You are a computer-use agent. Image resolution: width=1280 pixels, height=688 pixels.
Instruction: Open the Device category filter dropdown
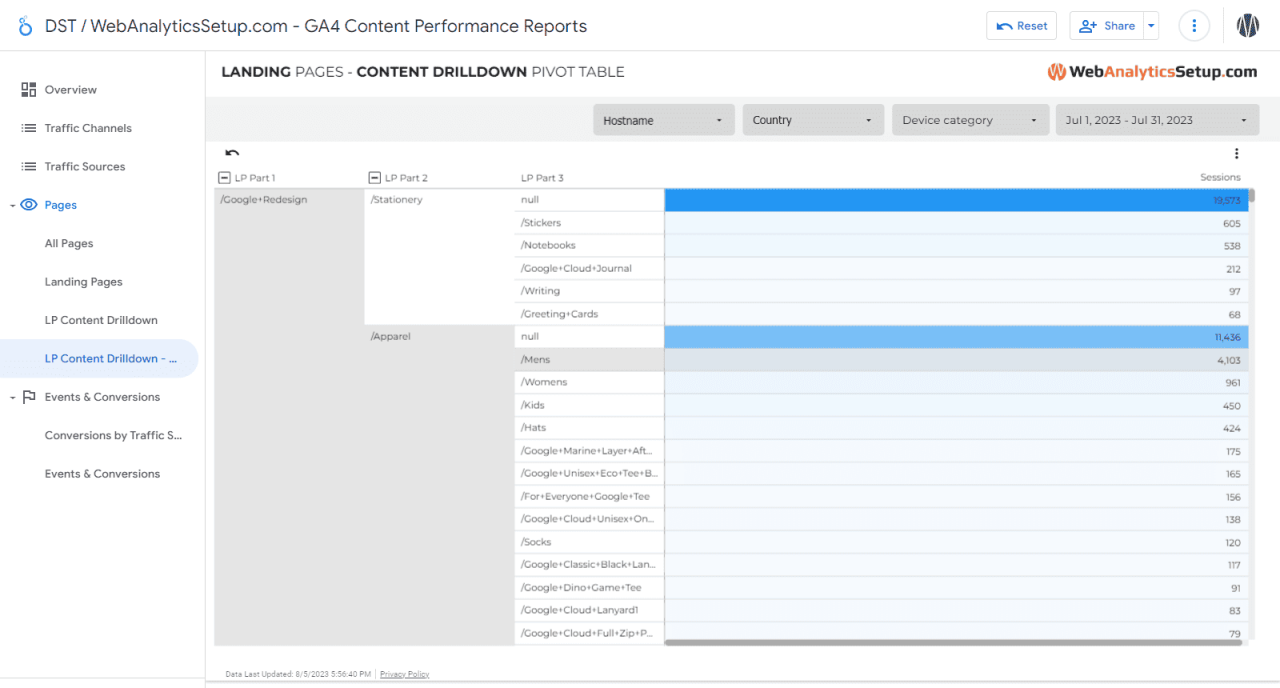pyautogui.click(x=970, y=119)
